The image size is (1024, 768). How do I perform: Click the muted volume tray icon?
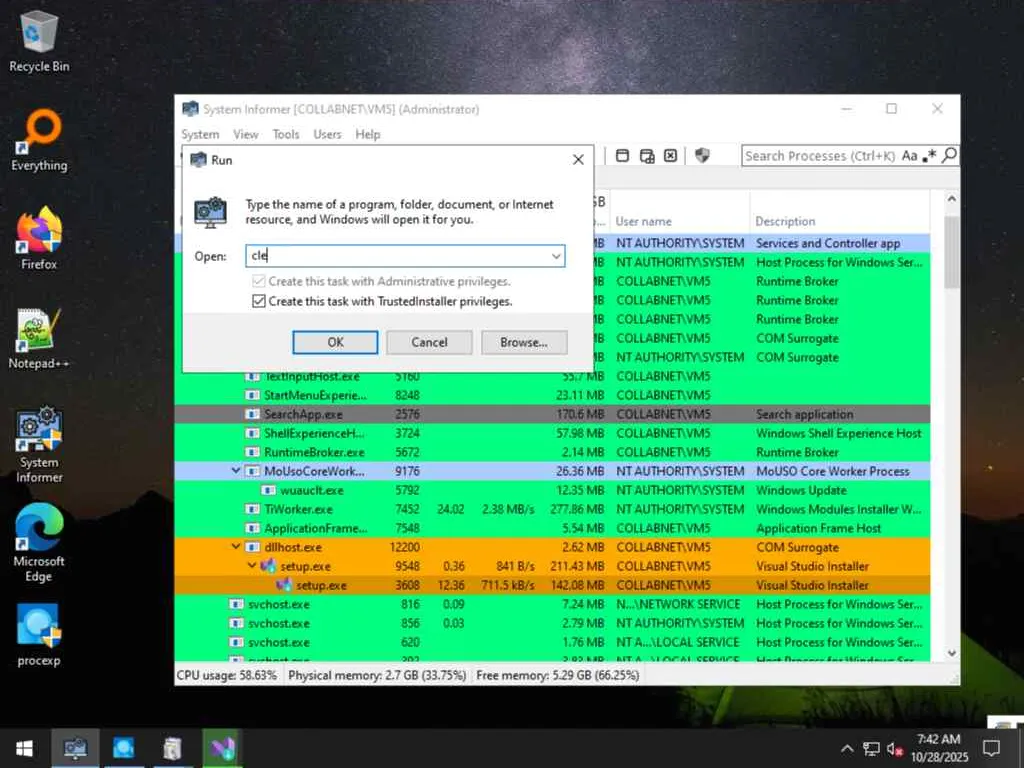895,748
